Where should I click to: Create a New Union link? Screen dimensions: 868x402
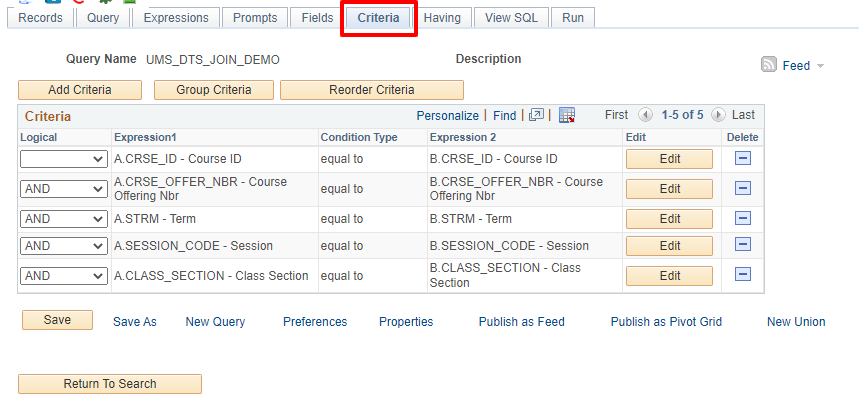point(796,322)
